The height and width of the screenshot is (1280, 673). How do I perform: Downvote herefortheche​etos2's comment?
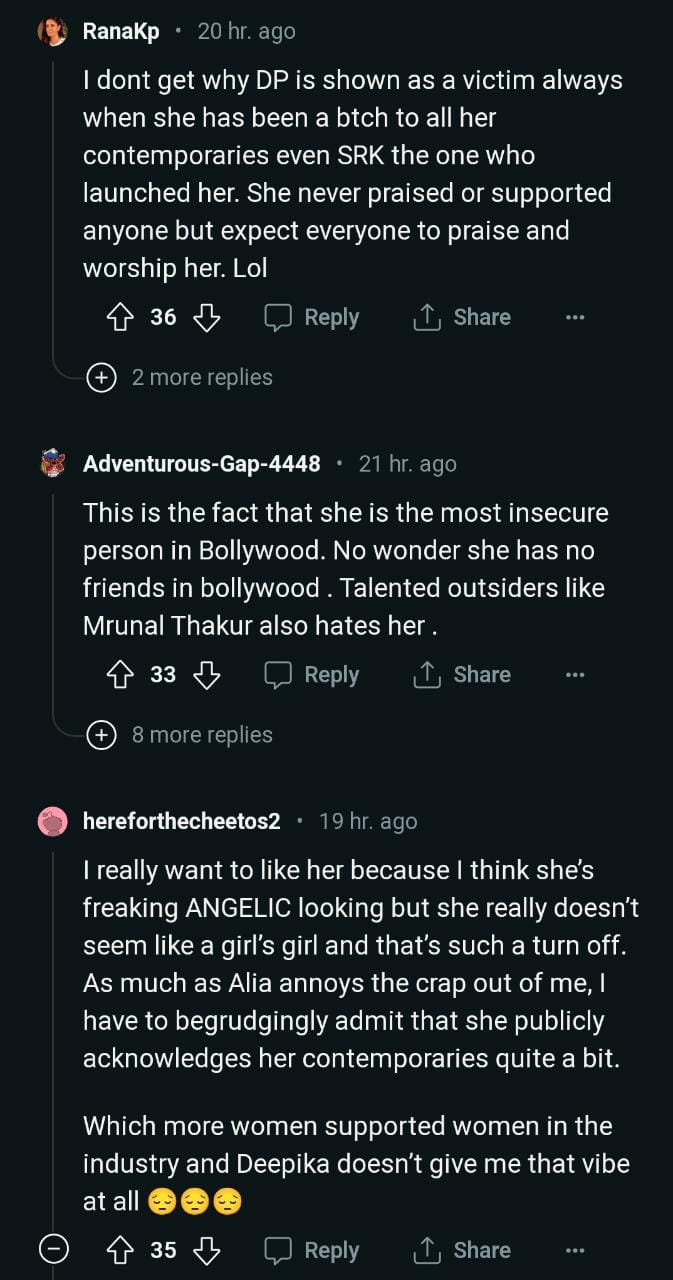[206, 1251]
